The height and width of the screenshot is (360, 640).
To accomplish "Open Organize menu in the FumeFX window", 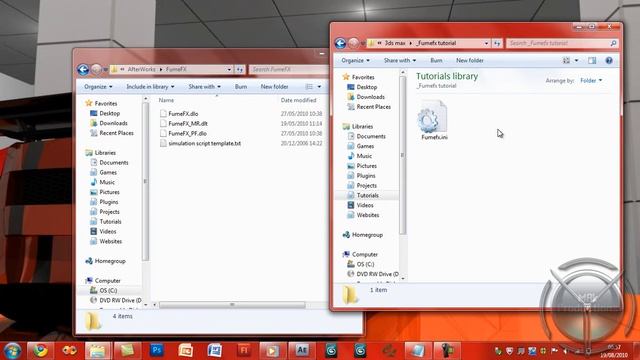I will coord(98,87).
